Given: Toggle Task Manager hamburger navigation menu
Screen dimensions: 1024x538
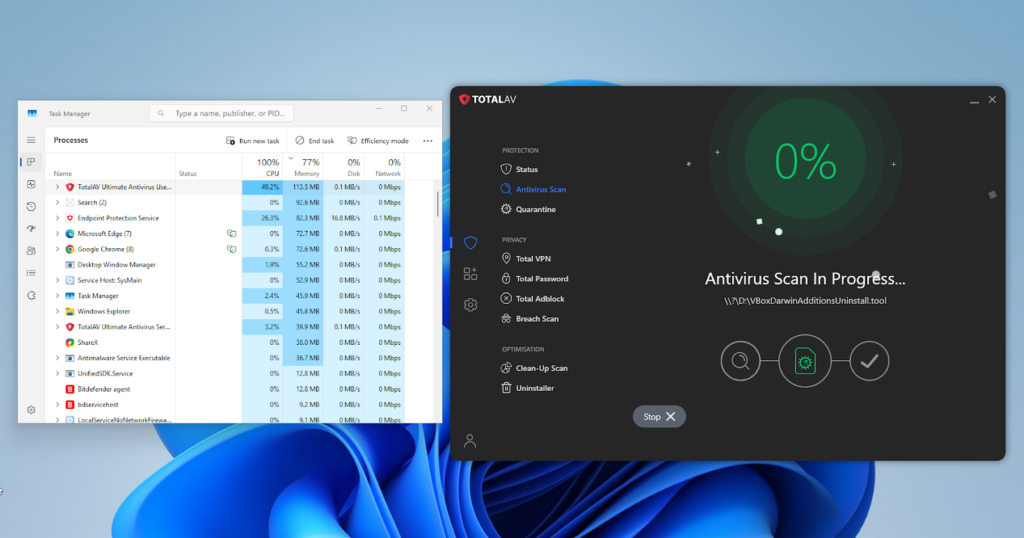Looking at the screenshot, I should (31, 140).
